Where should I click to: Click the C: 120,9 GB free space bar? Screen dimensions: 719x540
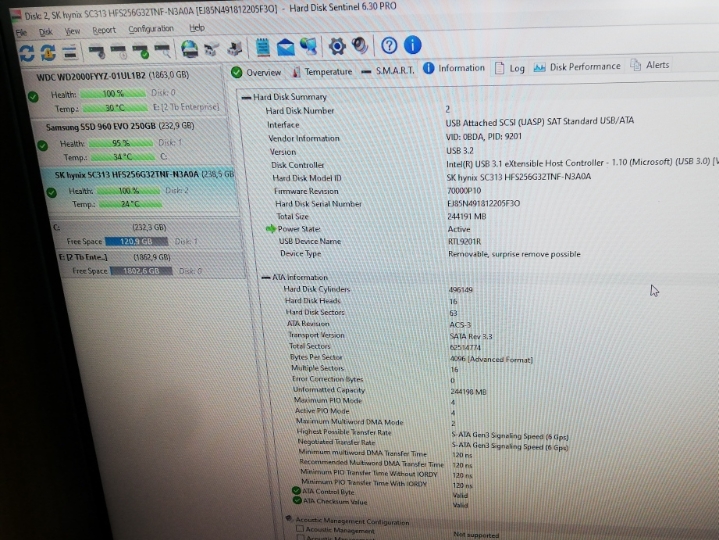(136, 241)
